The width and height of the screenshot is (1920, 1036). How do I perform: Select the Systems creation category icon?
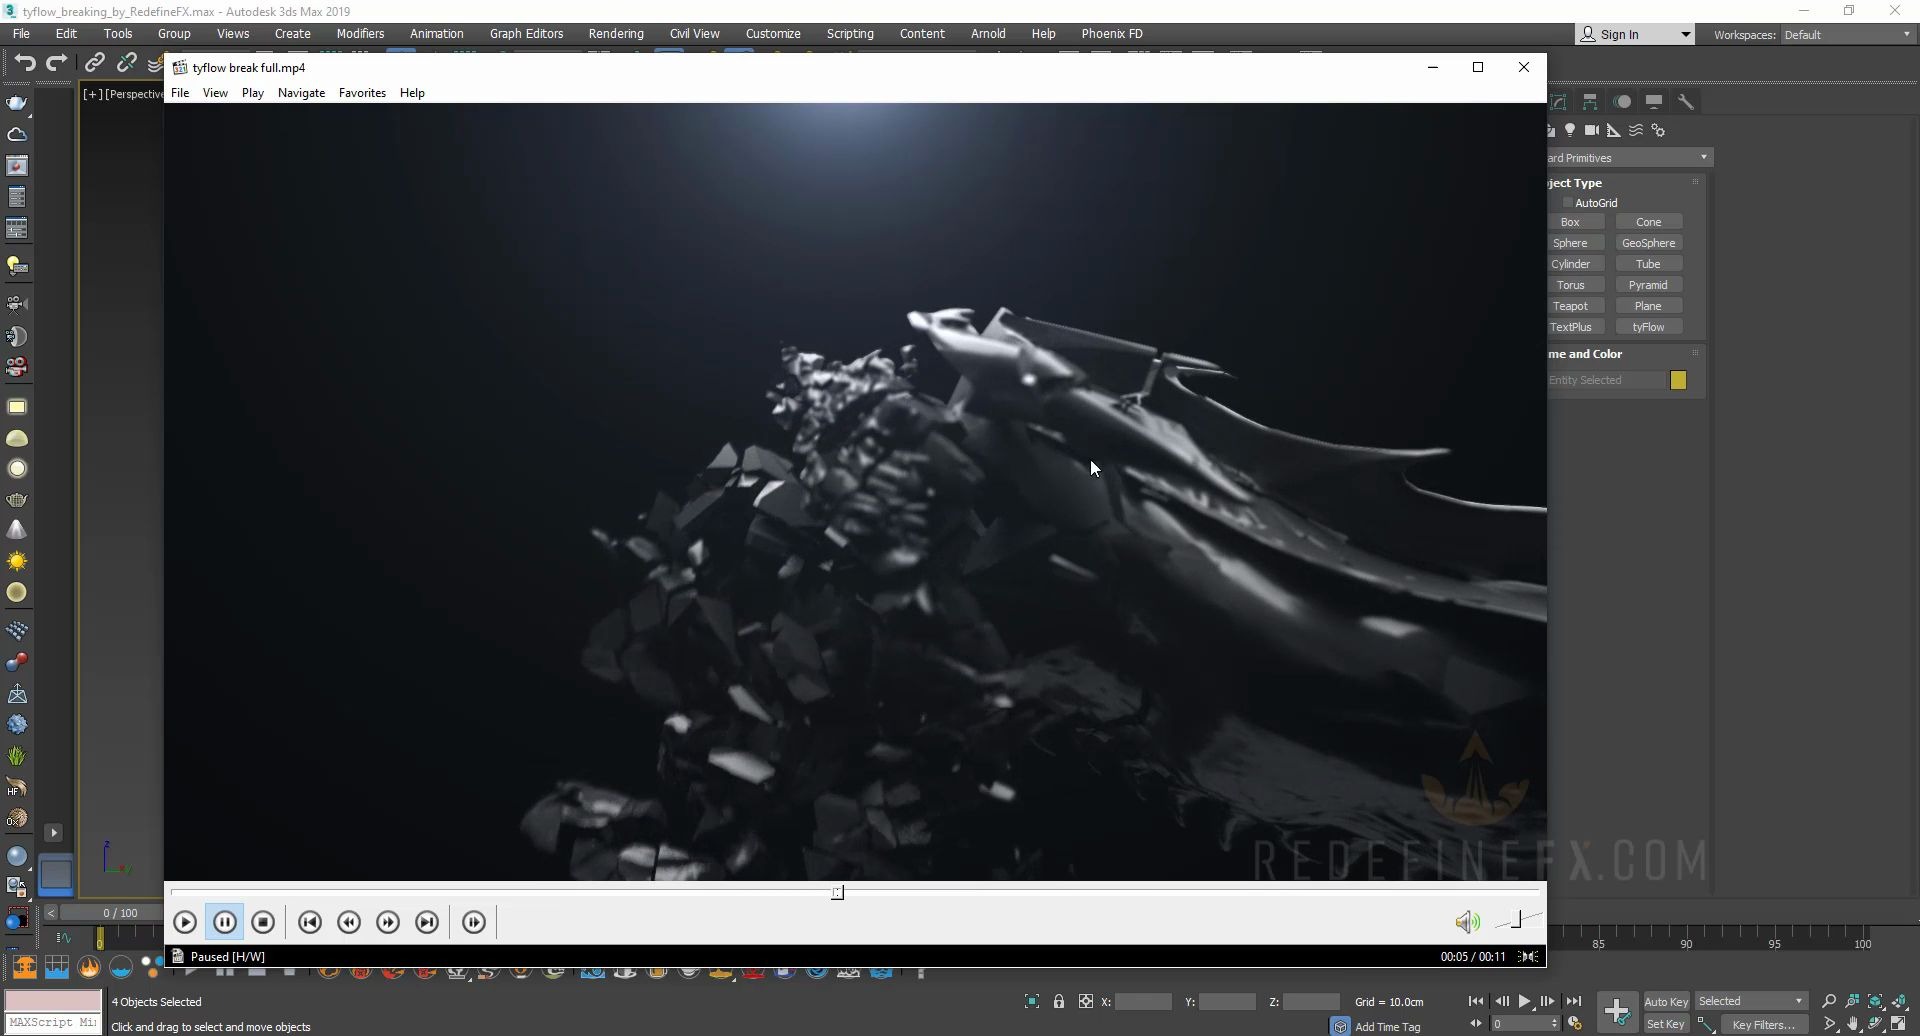click(x=1658, y=130)
